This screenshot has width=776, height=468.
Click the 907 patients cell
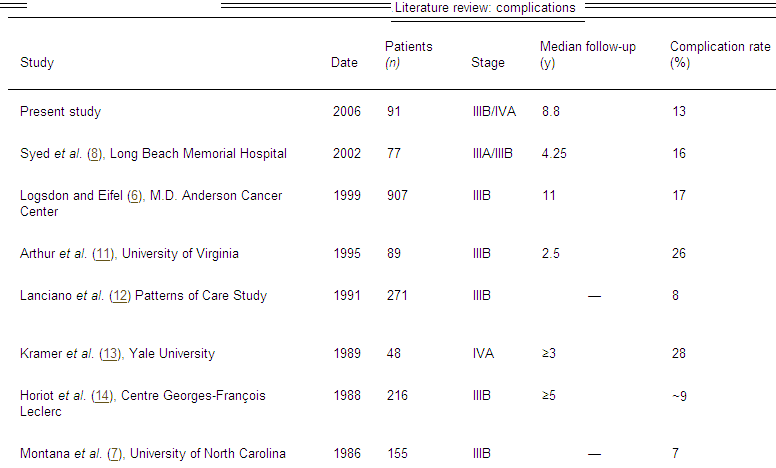click(x=397, y=196)
